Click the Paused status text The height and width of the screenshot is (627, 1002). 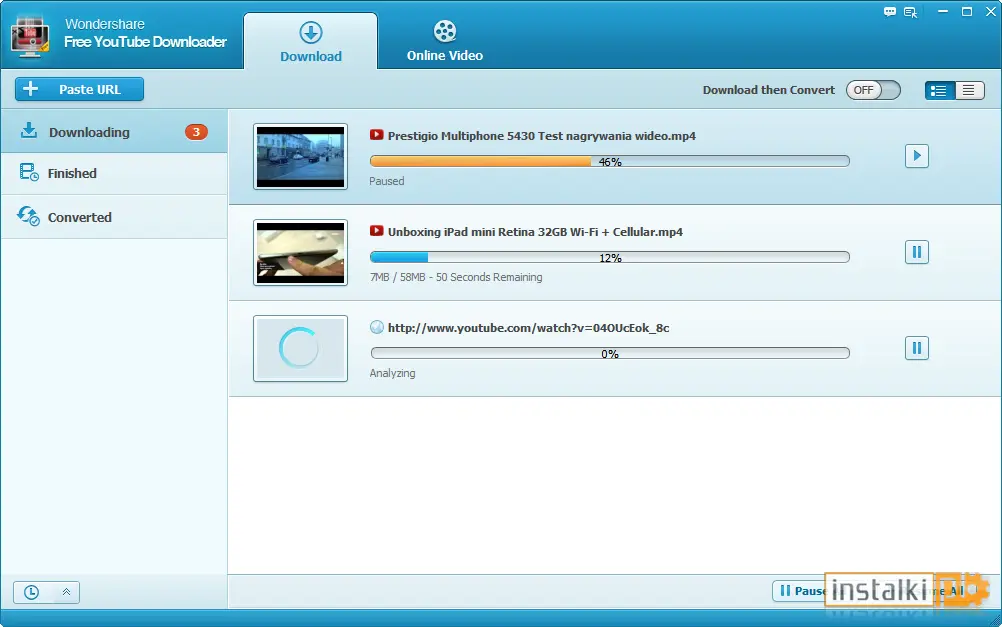point(387,181)
